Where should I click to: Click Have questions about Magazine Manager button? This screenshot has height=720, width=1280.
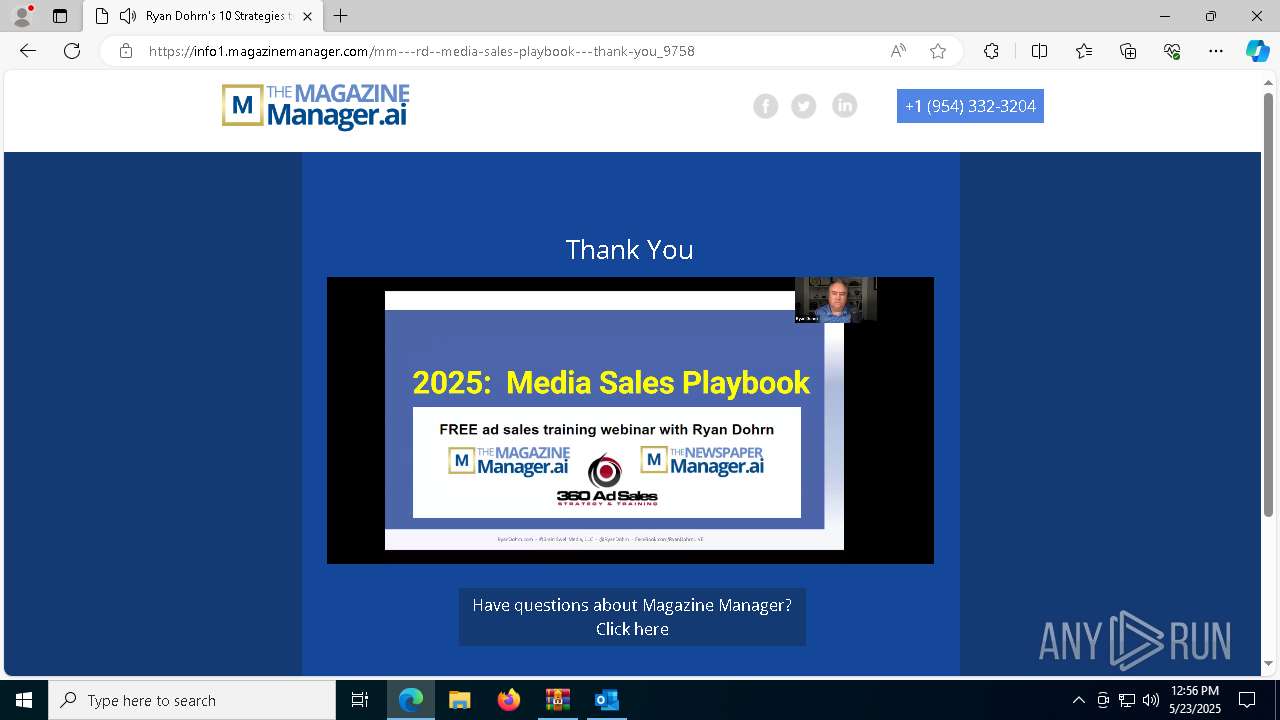click(632, 617)
